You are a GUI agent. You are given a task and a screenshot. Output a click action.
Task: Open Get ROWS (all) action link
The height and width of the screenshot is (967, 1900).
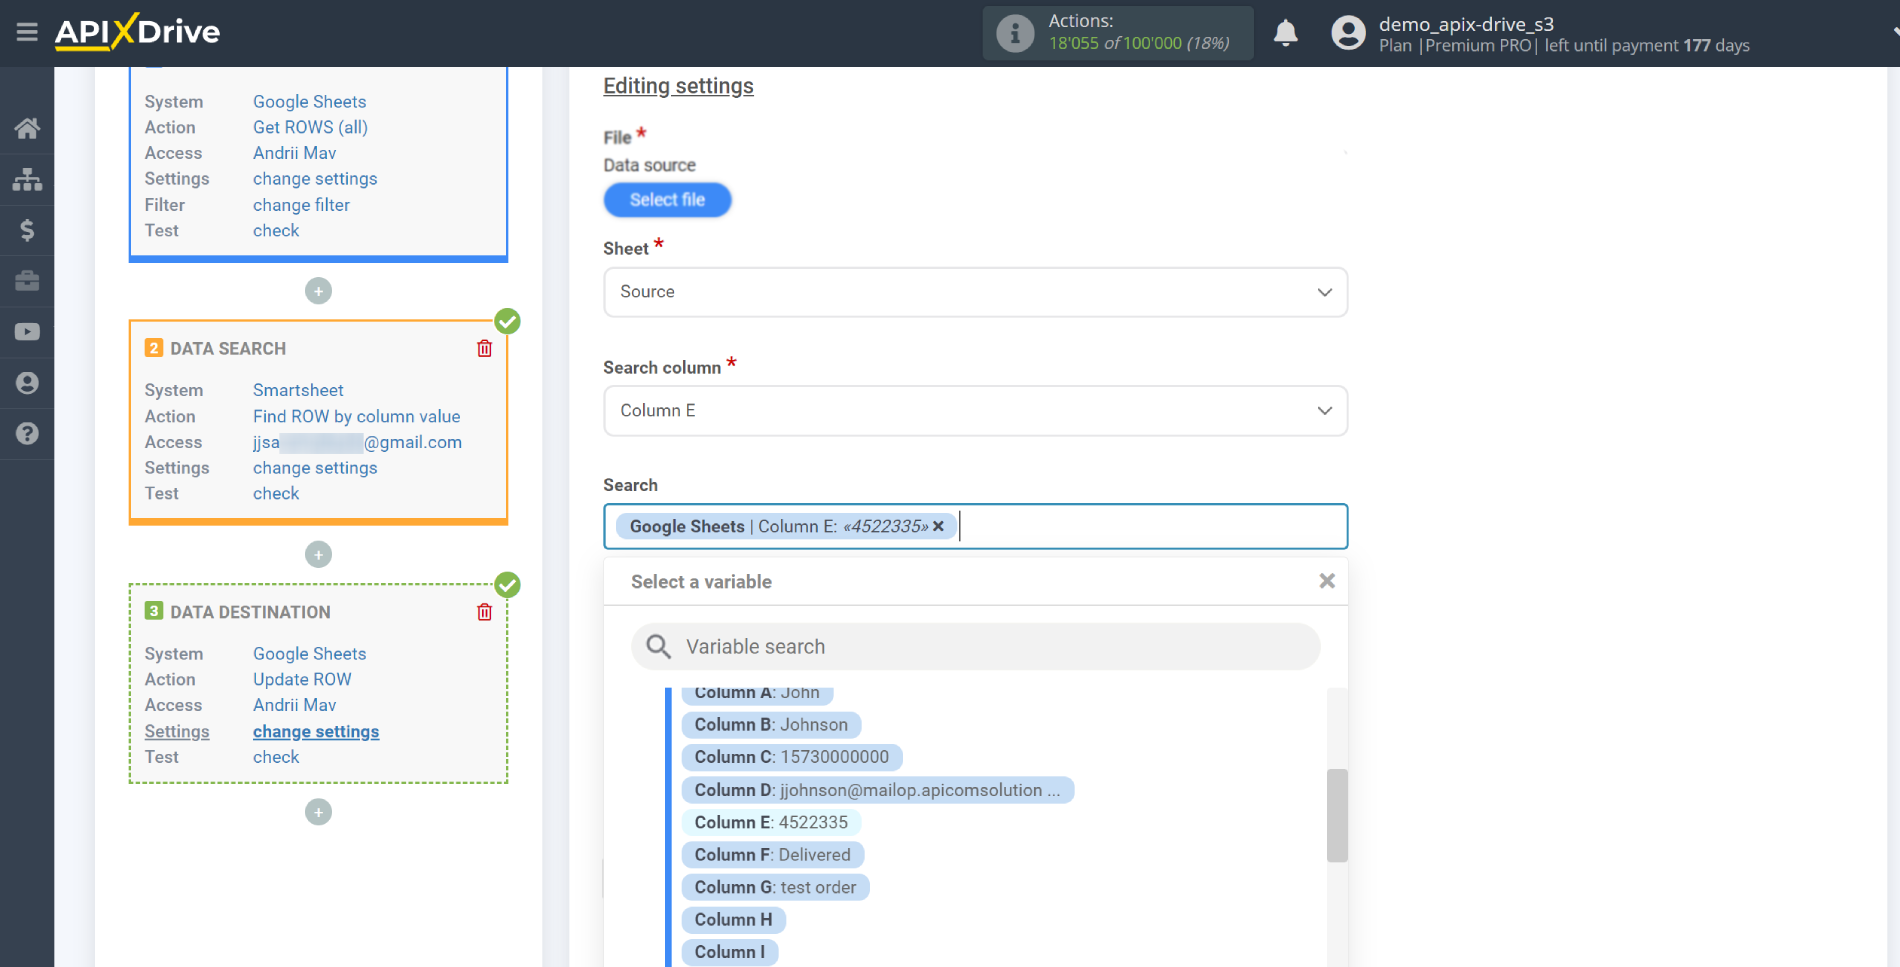click(x=310, y=127)
